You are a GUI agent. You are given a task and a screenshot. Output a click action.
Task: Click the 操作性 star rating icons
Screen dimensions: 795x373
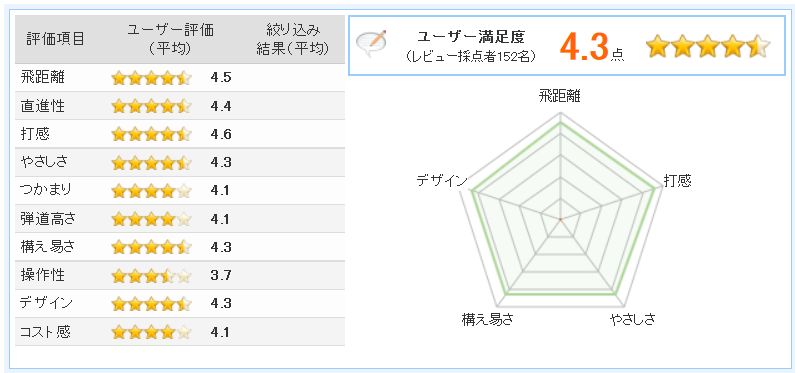tap(152, 276)
